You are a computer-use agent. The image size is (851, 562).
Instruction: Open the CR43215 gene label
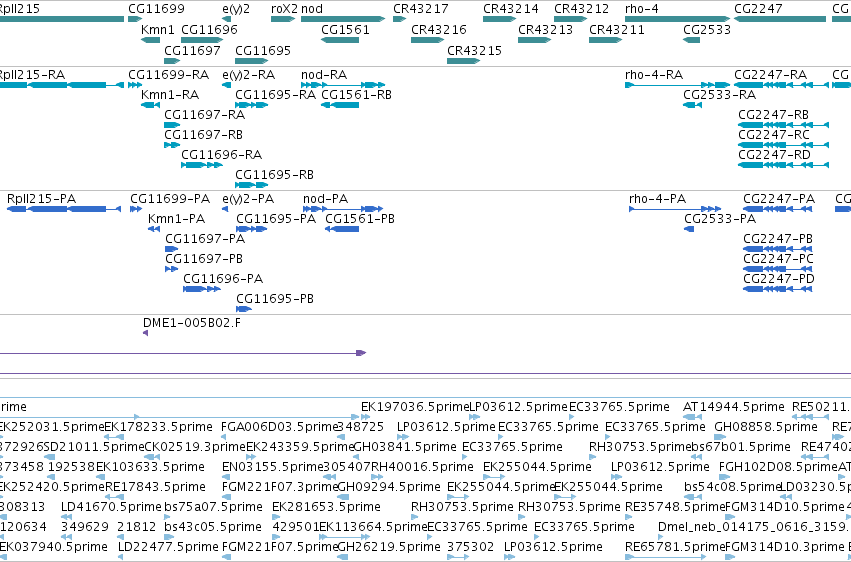coord(474,50)
